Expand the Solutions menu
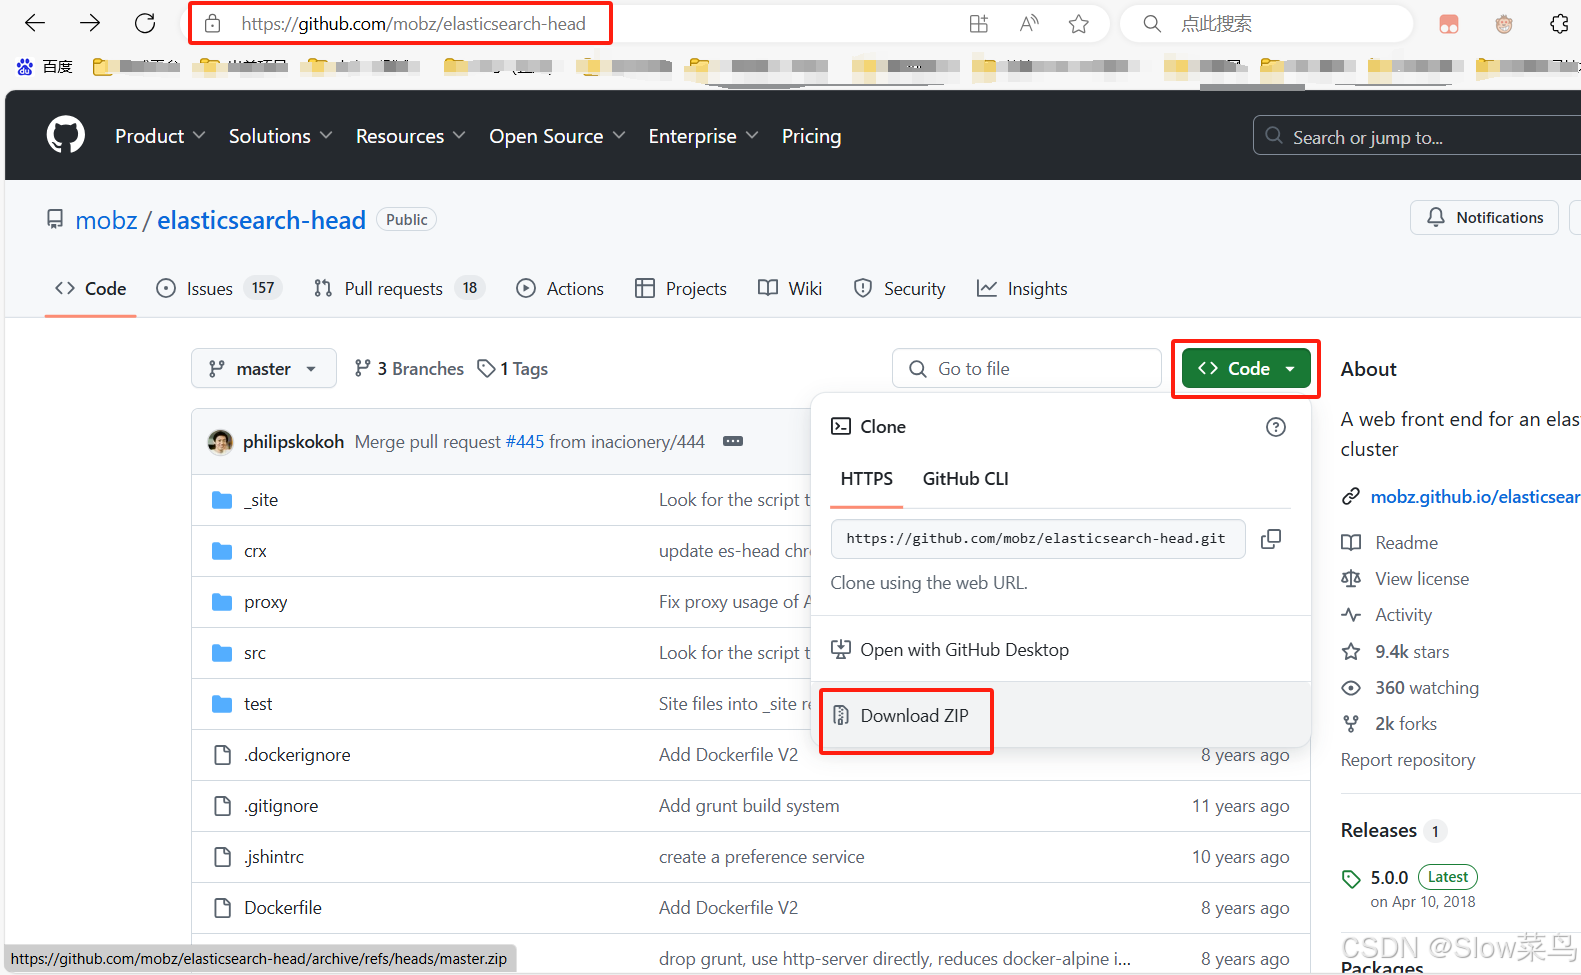The height and width of the screenshot is (975, 1581). click(x=280, y=136)
